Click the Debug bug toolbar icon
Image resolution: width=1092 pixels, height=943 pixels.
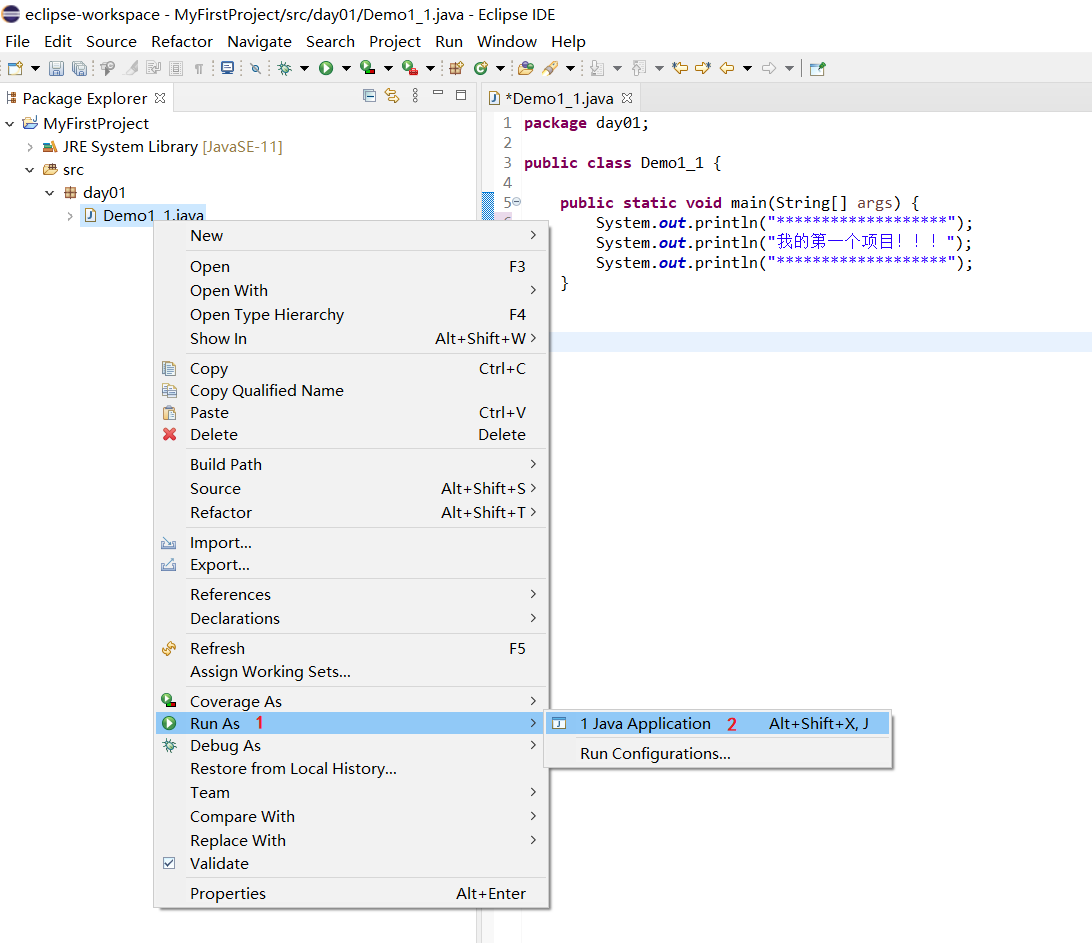pyautogui.click(x=285, y=68)
